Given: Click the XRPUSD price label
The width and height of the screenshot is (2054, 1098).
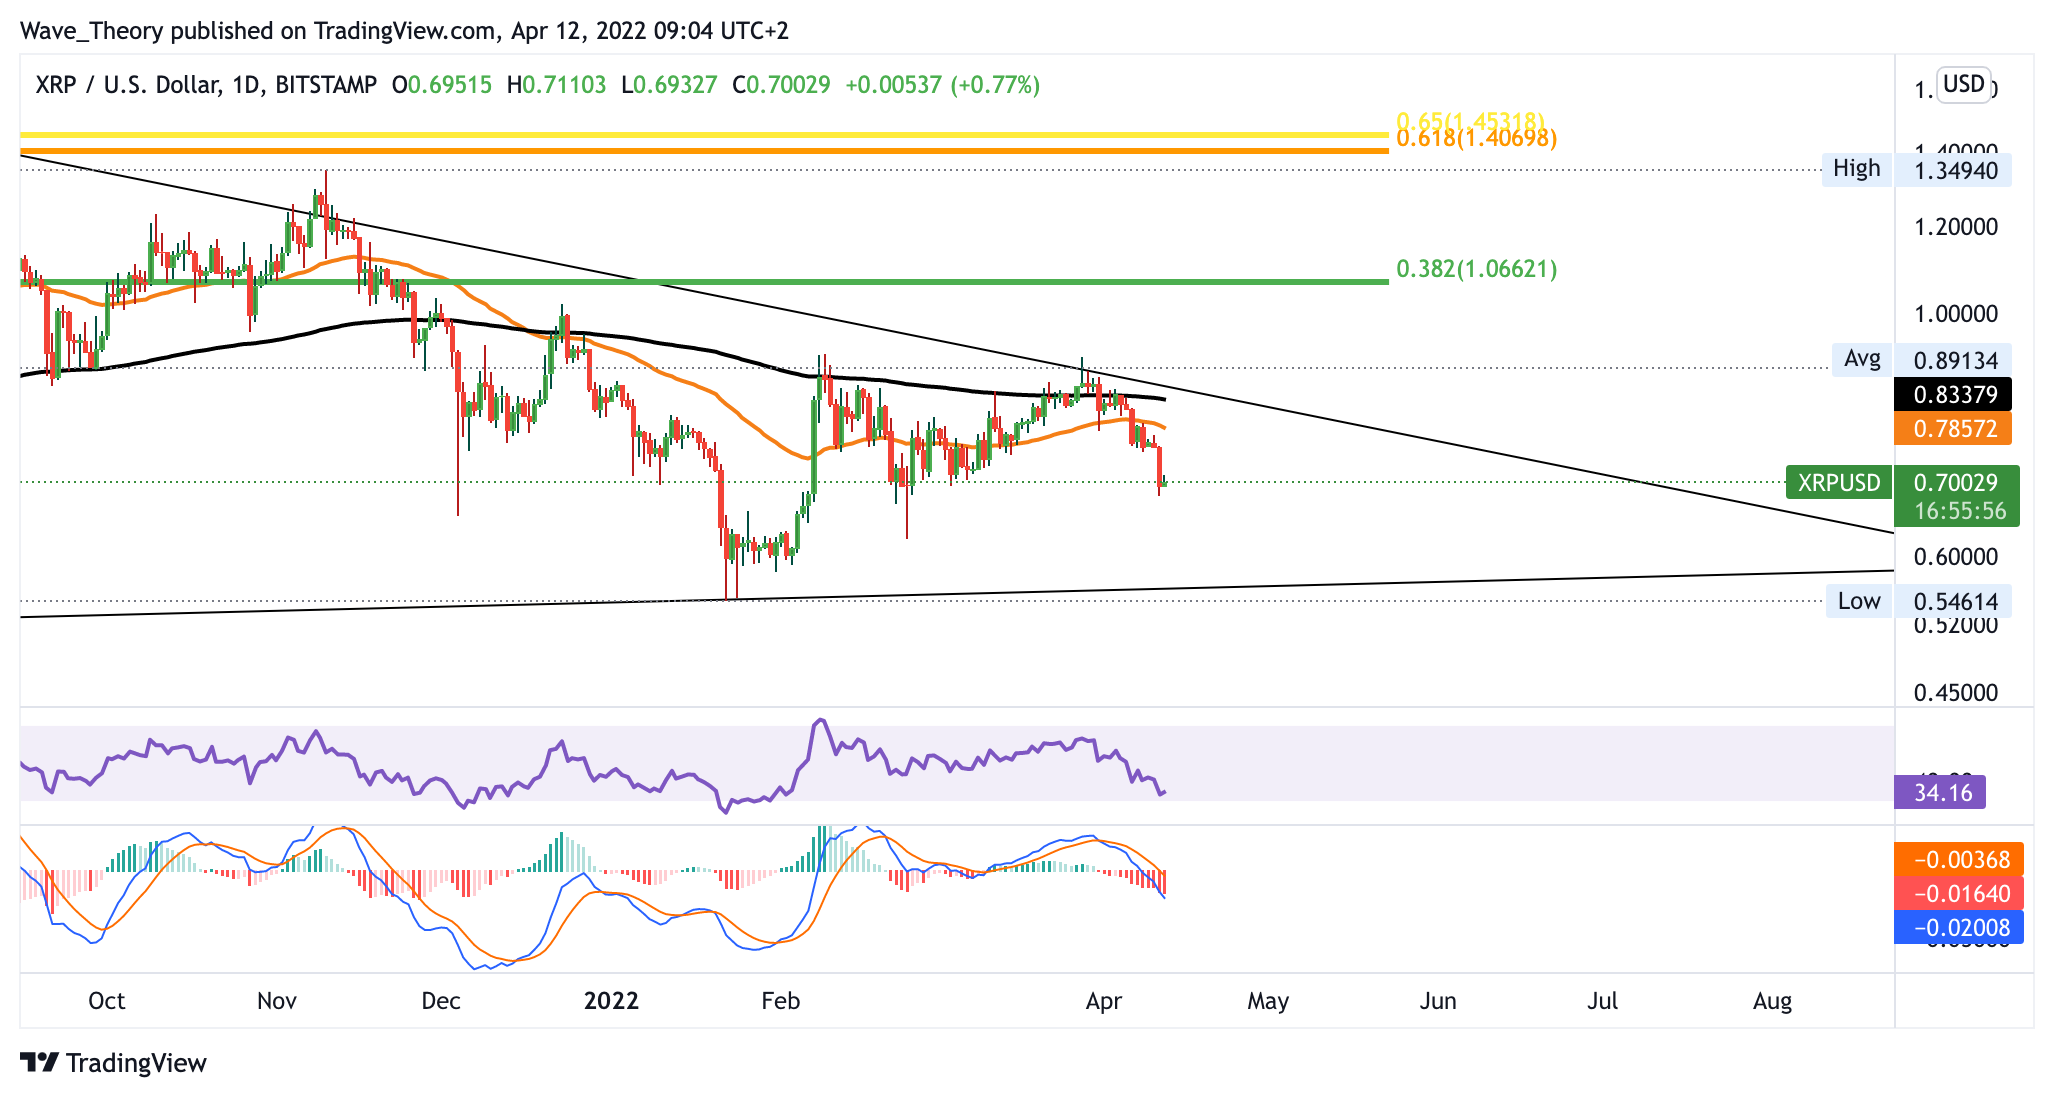Looking at the screenshot, I should [1838, 483].
